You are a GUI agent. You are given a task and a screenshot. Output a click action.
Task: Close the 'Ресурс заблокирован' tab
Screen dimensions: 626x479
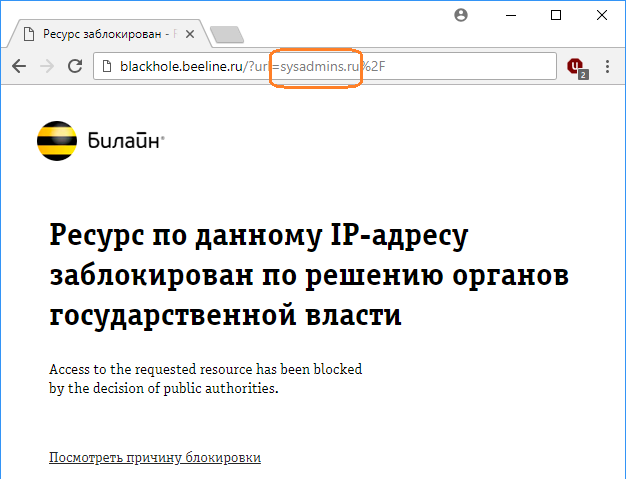click(x=190, y=34)
